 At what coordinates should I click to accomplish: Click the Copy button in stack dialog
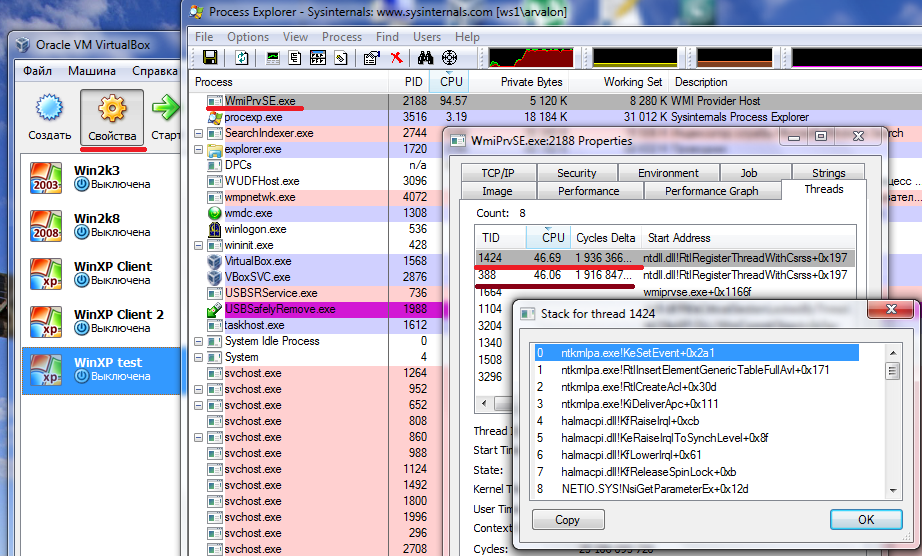pos(567,520)
